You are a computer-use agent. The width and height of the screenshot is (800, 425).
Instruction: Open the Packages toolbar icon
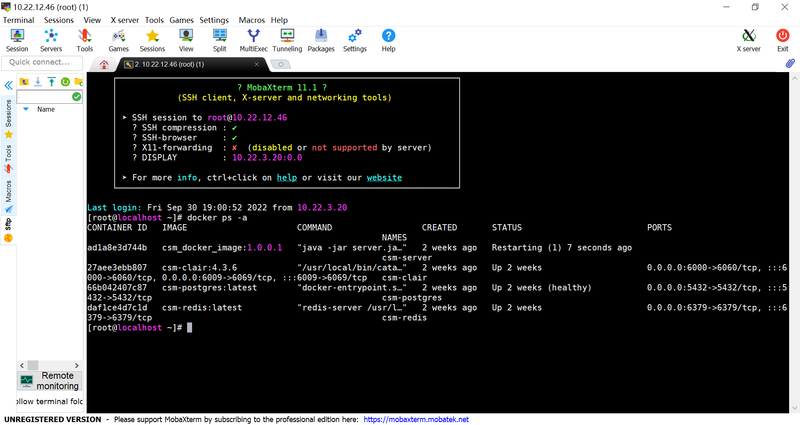(321, 40)
